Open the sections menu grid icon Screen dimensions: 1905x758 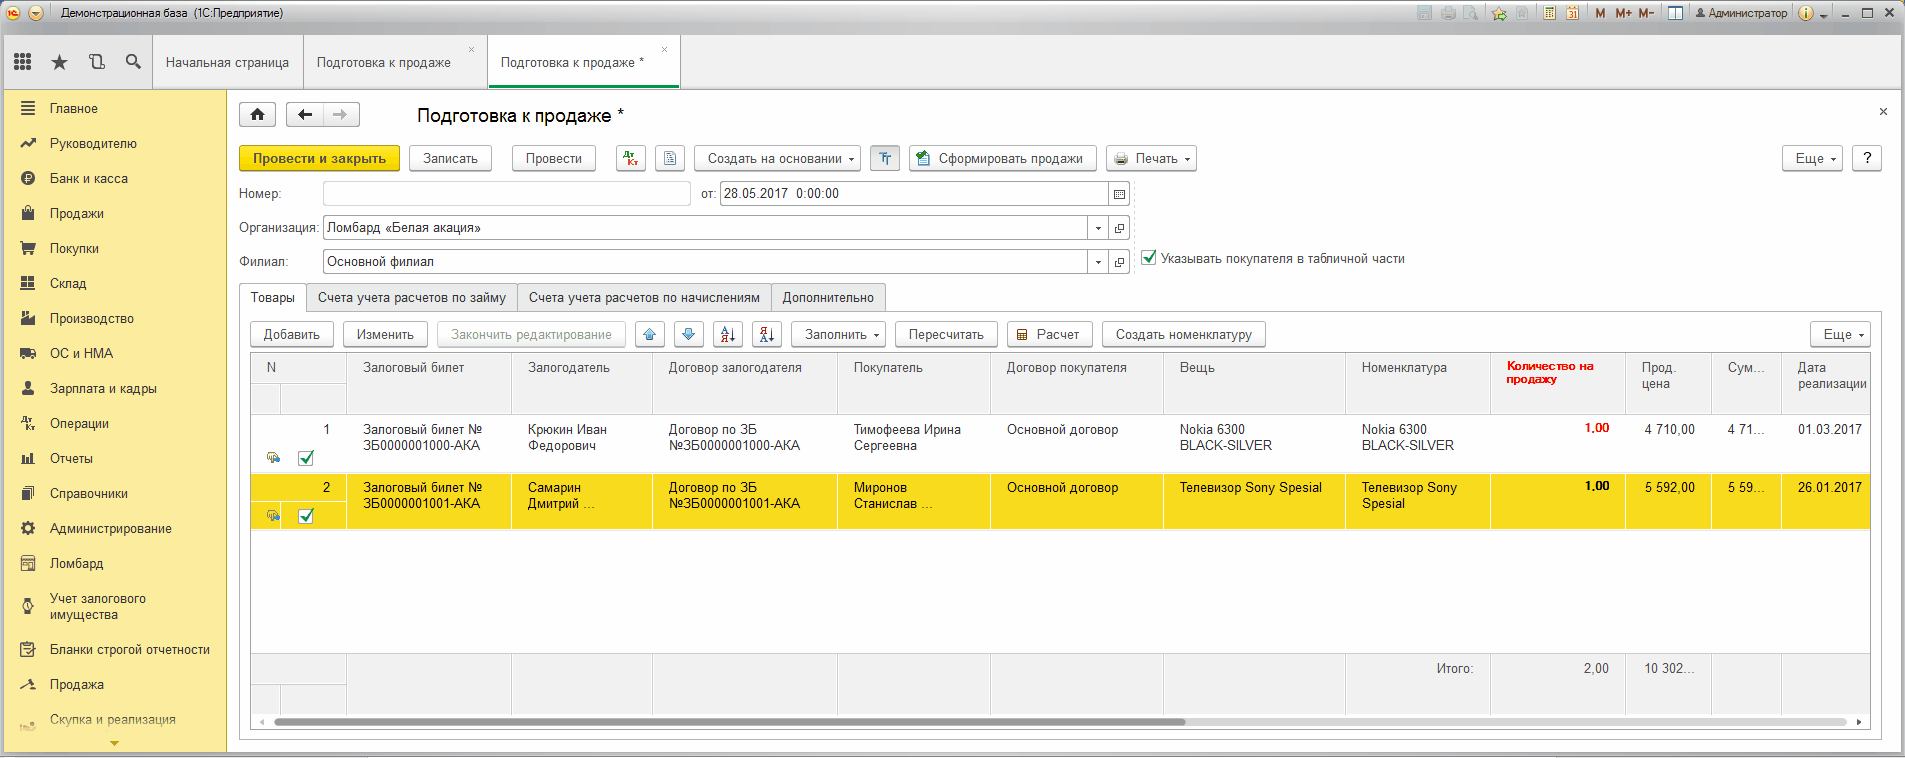tap(23, 62)
